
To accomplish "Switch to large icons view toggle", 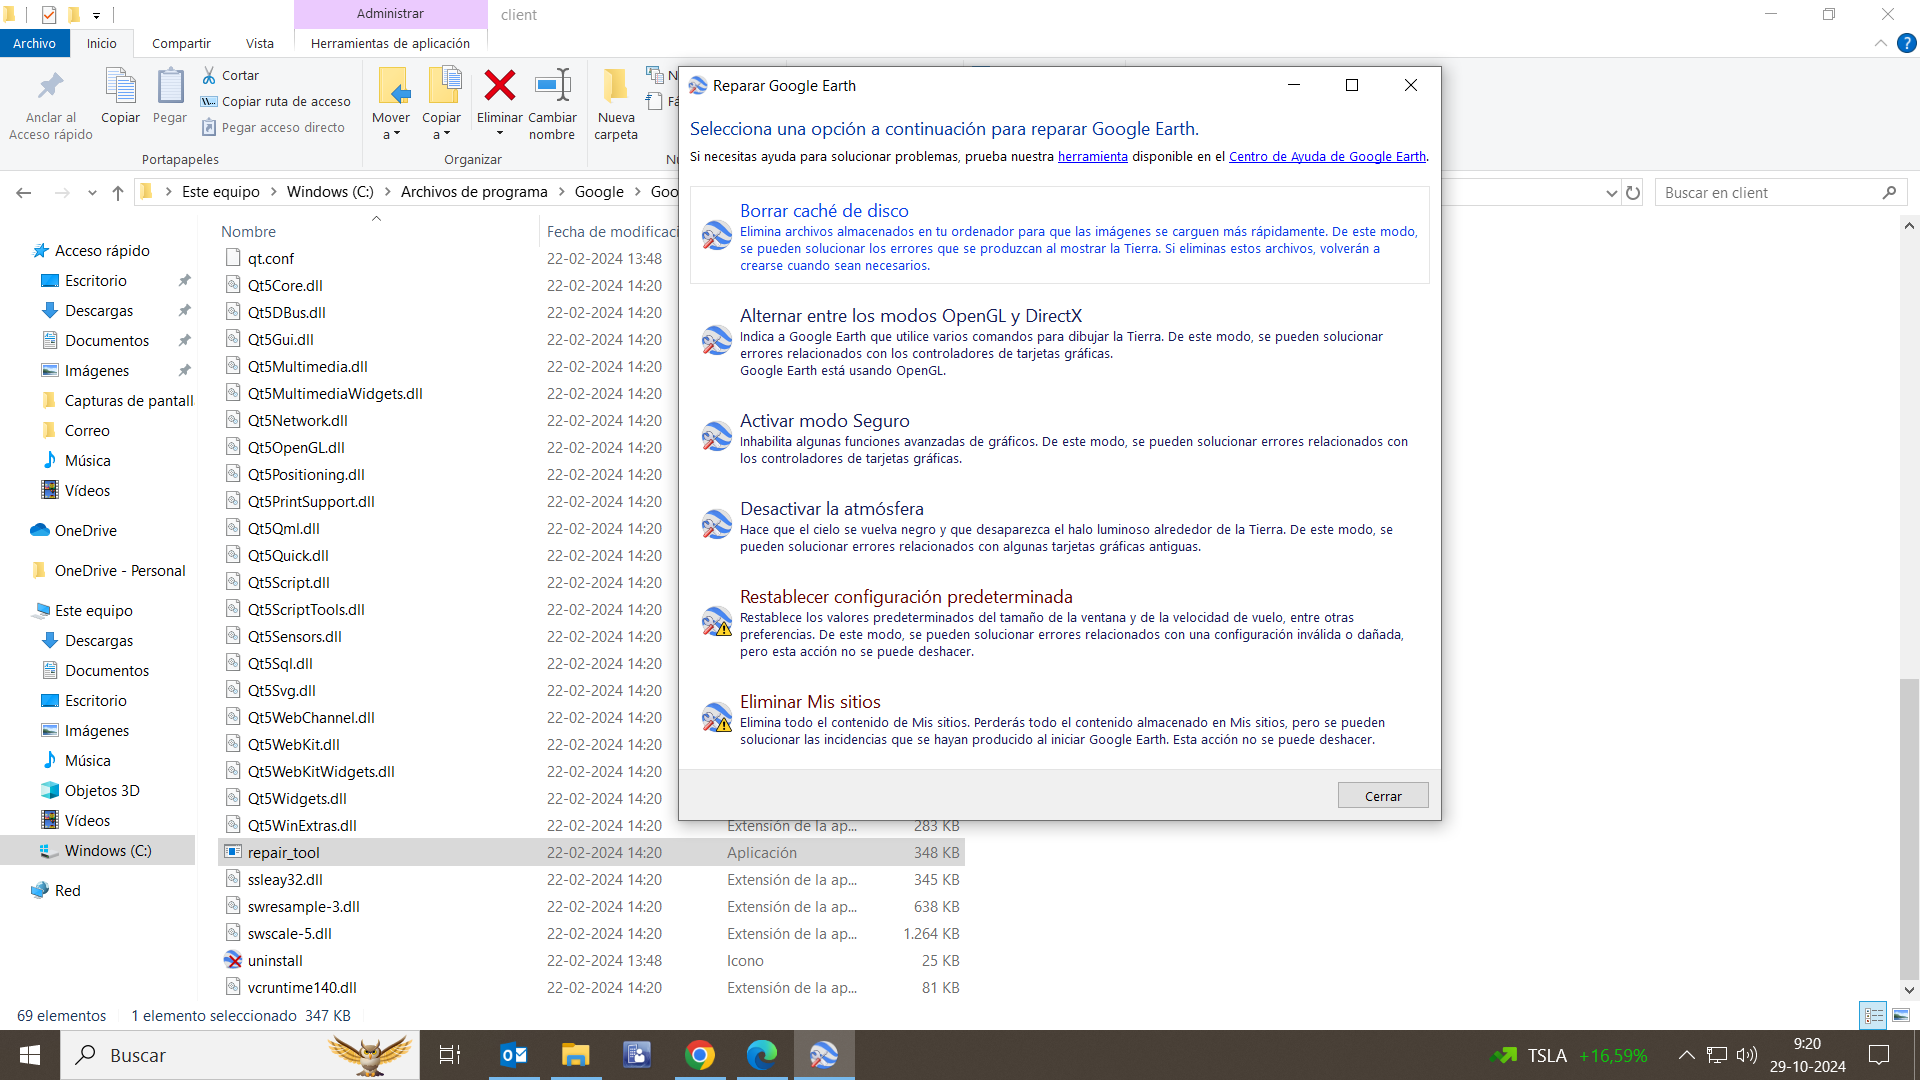I will (1901, 1015).
